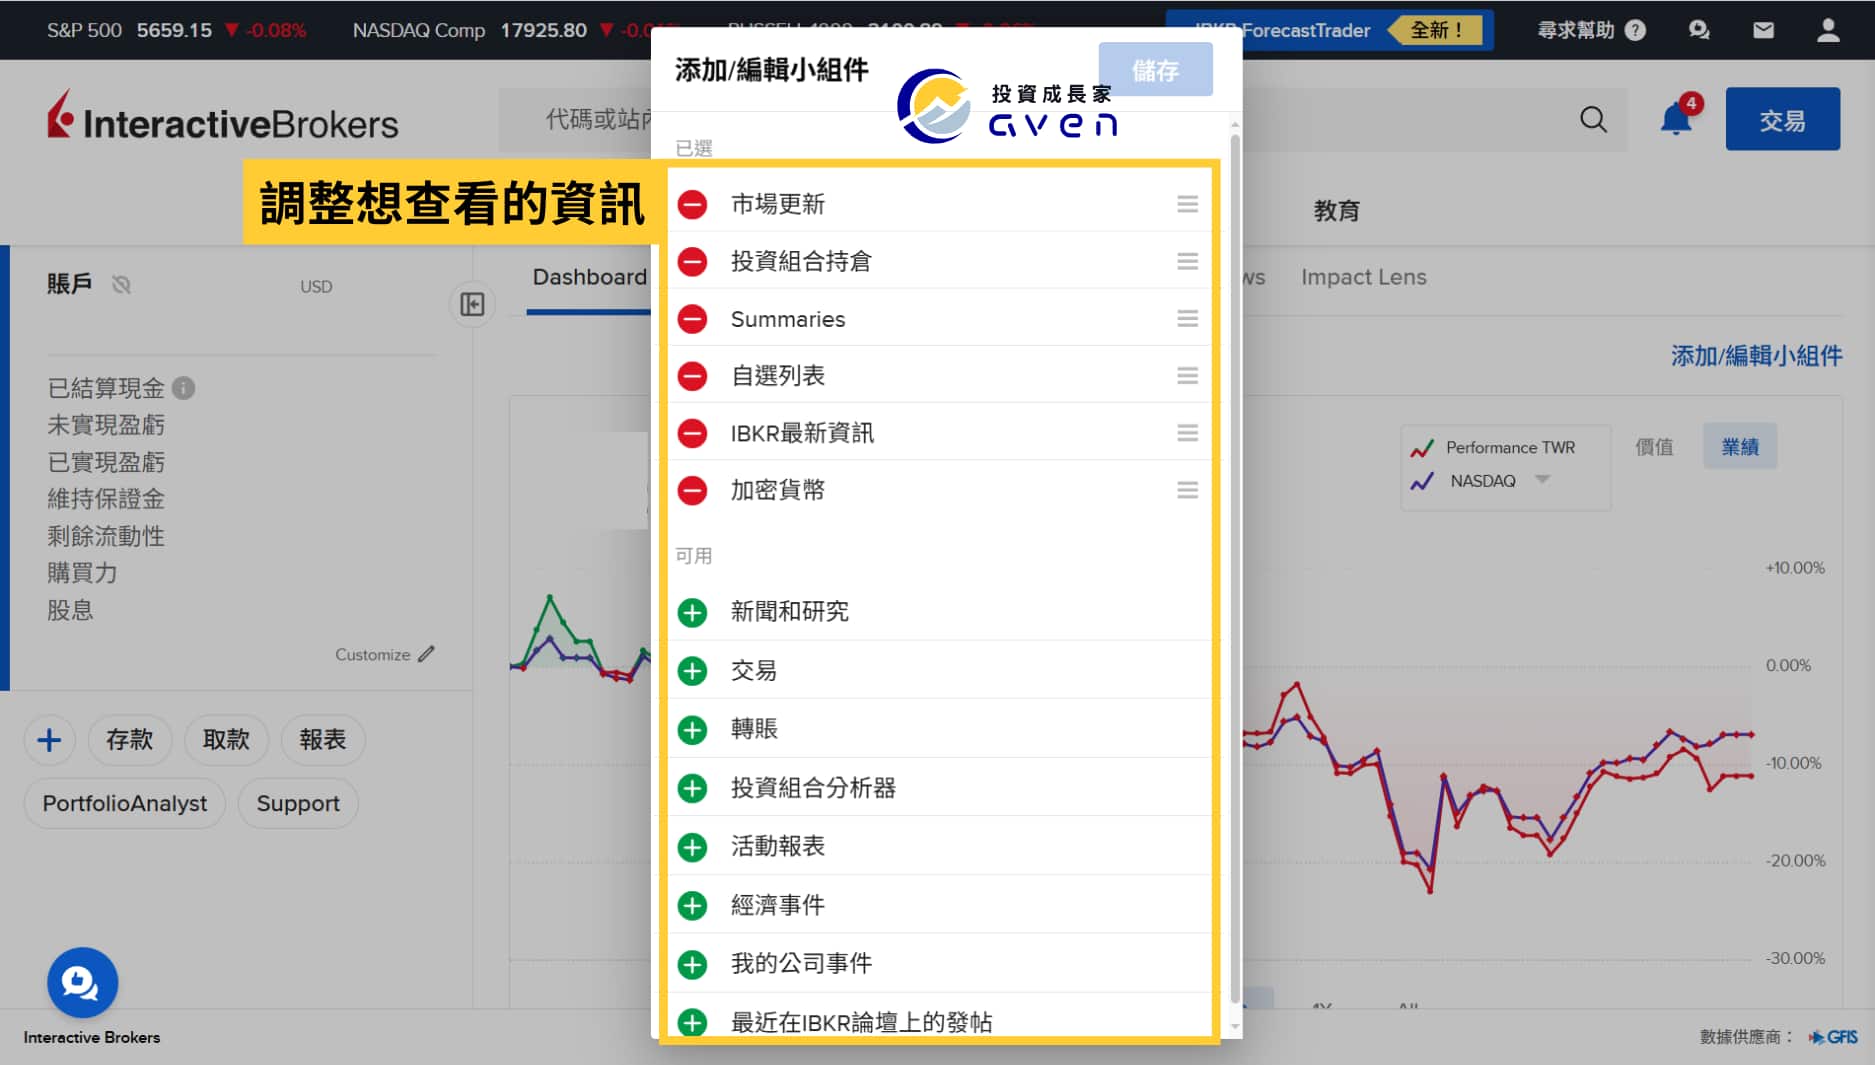The height and width of the screenshot is (1065, 1875).
Task: Click the 存款 deposit button
Action: (130, 740)
